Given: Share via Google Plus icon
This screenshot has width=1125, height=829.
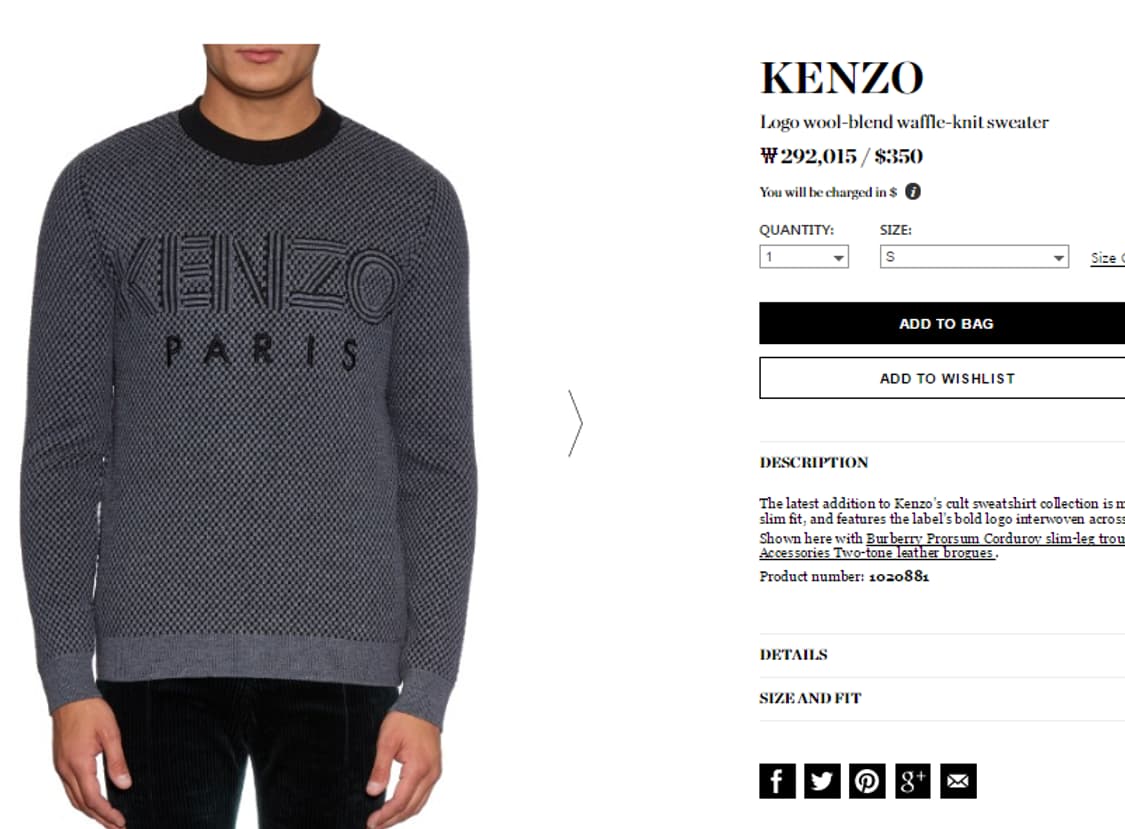Looking at the screenshot, I should [913, 781].
